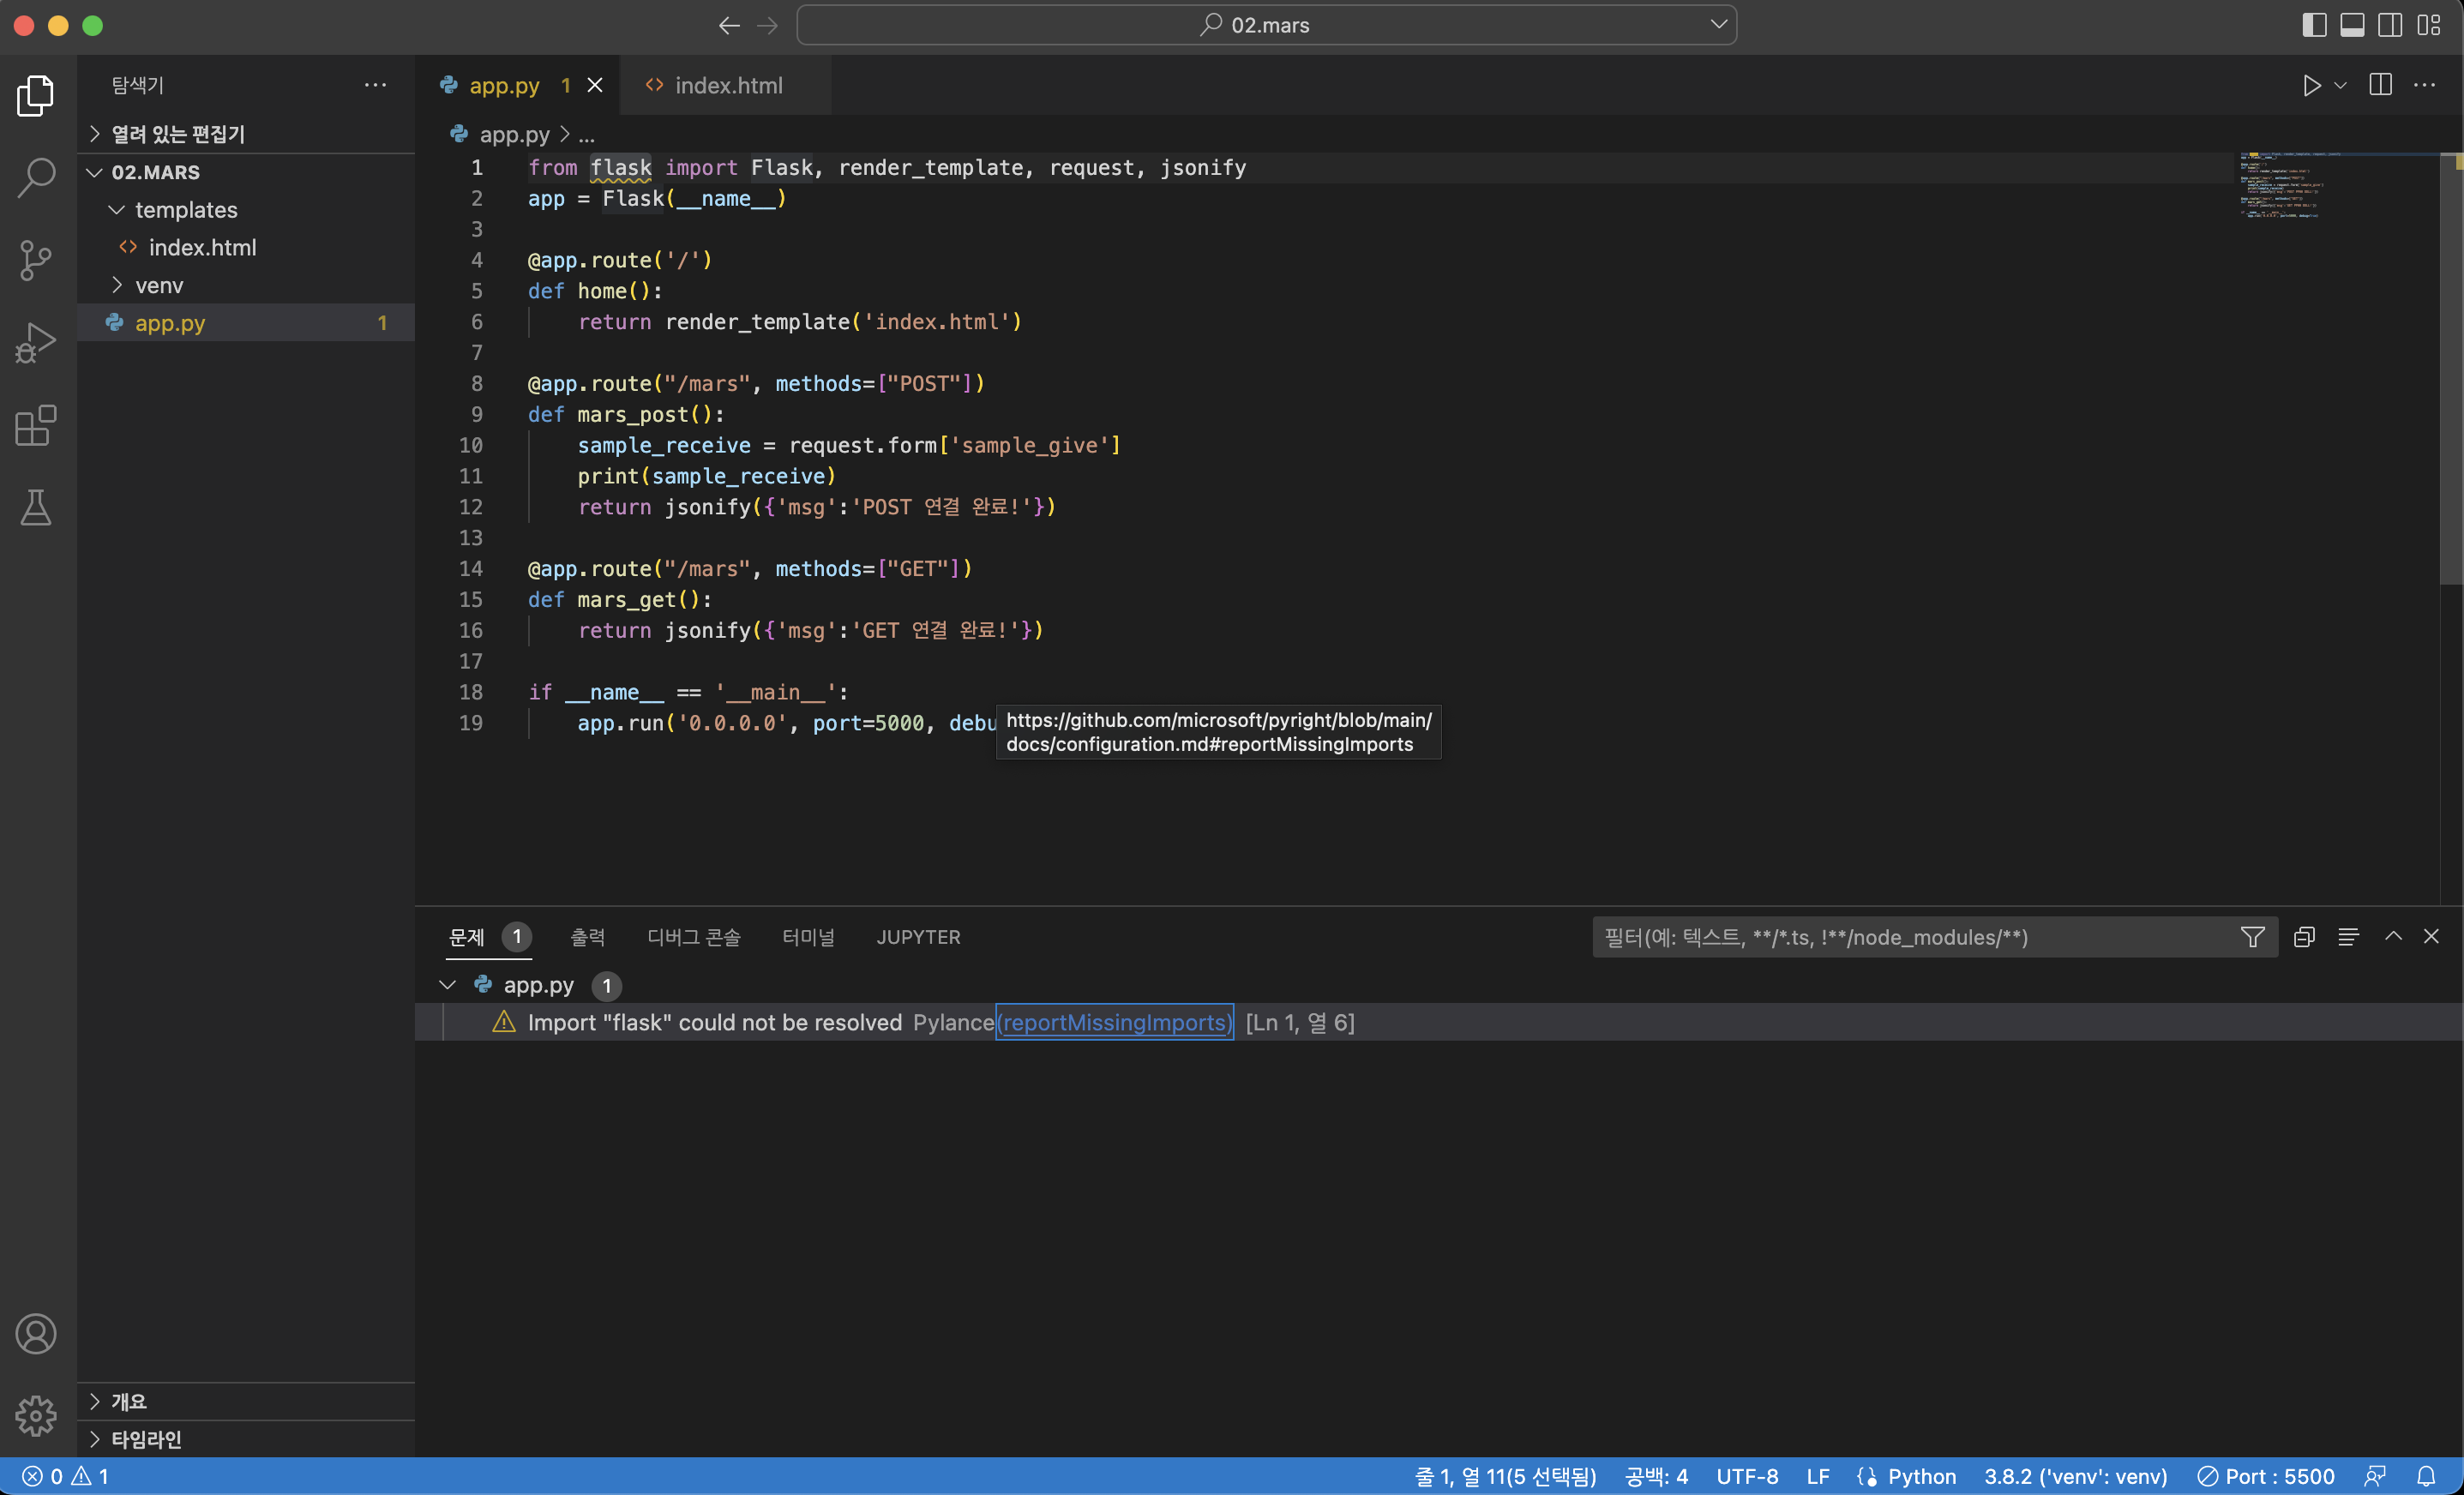This screenshot has width=2464, height=1495.
Task: Switch to the index.html editor tab
Action: point(726,85)
